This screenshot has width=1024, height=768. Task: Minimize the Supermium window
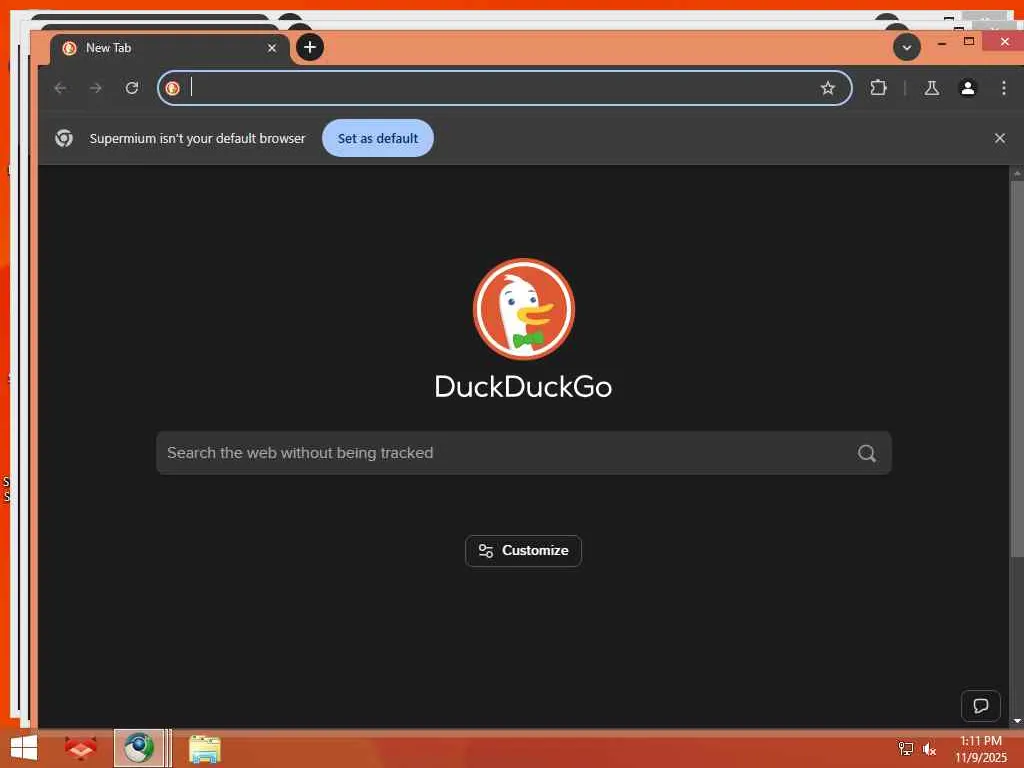tap(942, 42)
